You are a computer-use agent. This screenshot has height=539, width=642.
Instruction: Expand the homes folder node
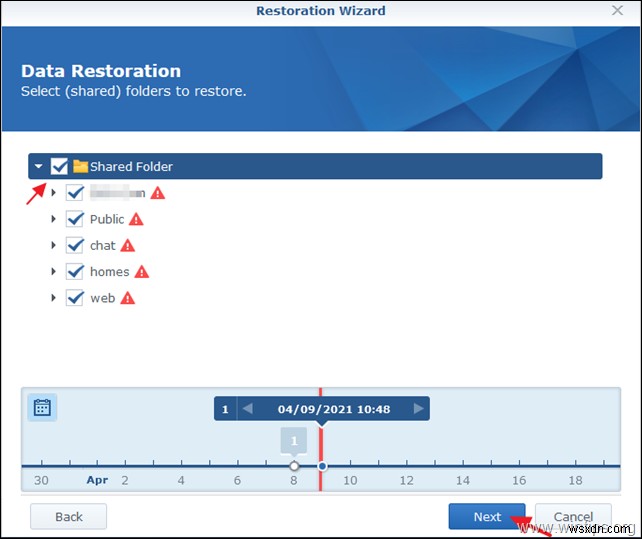53,271
